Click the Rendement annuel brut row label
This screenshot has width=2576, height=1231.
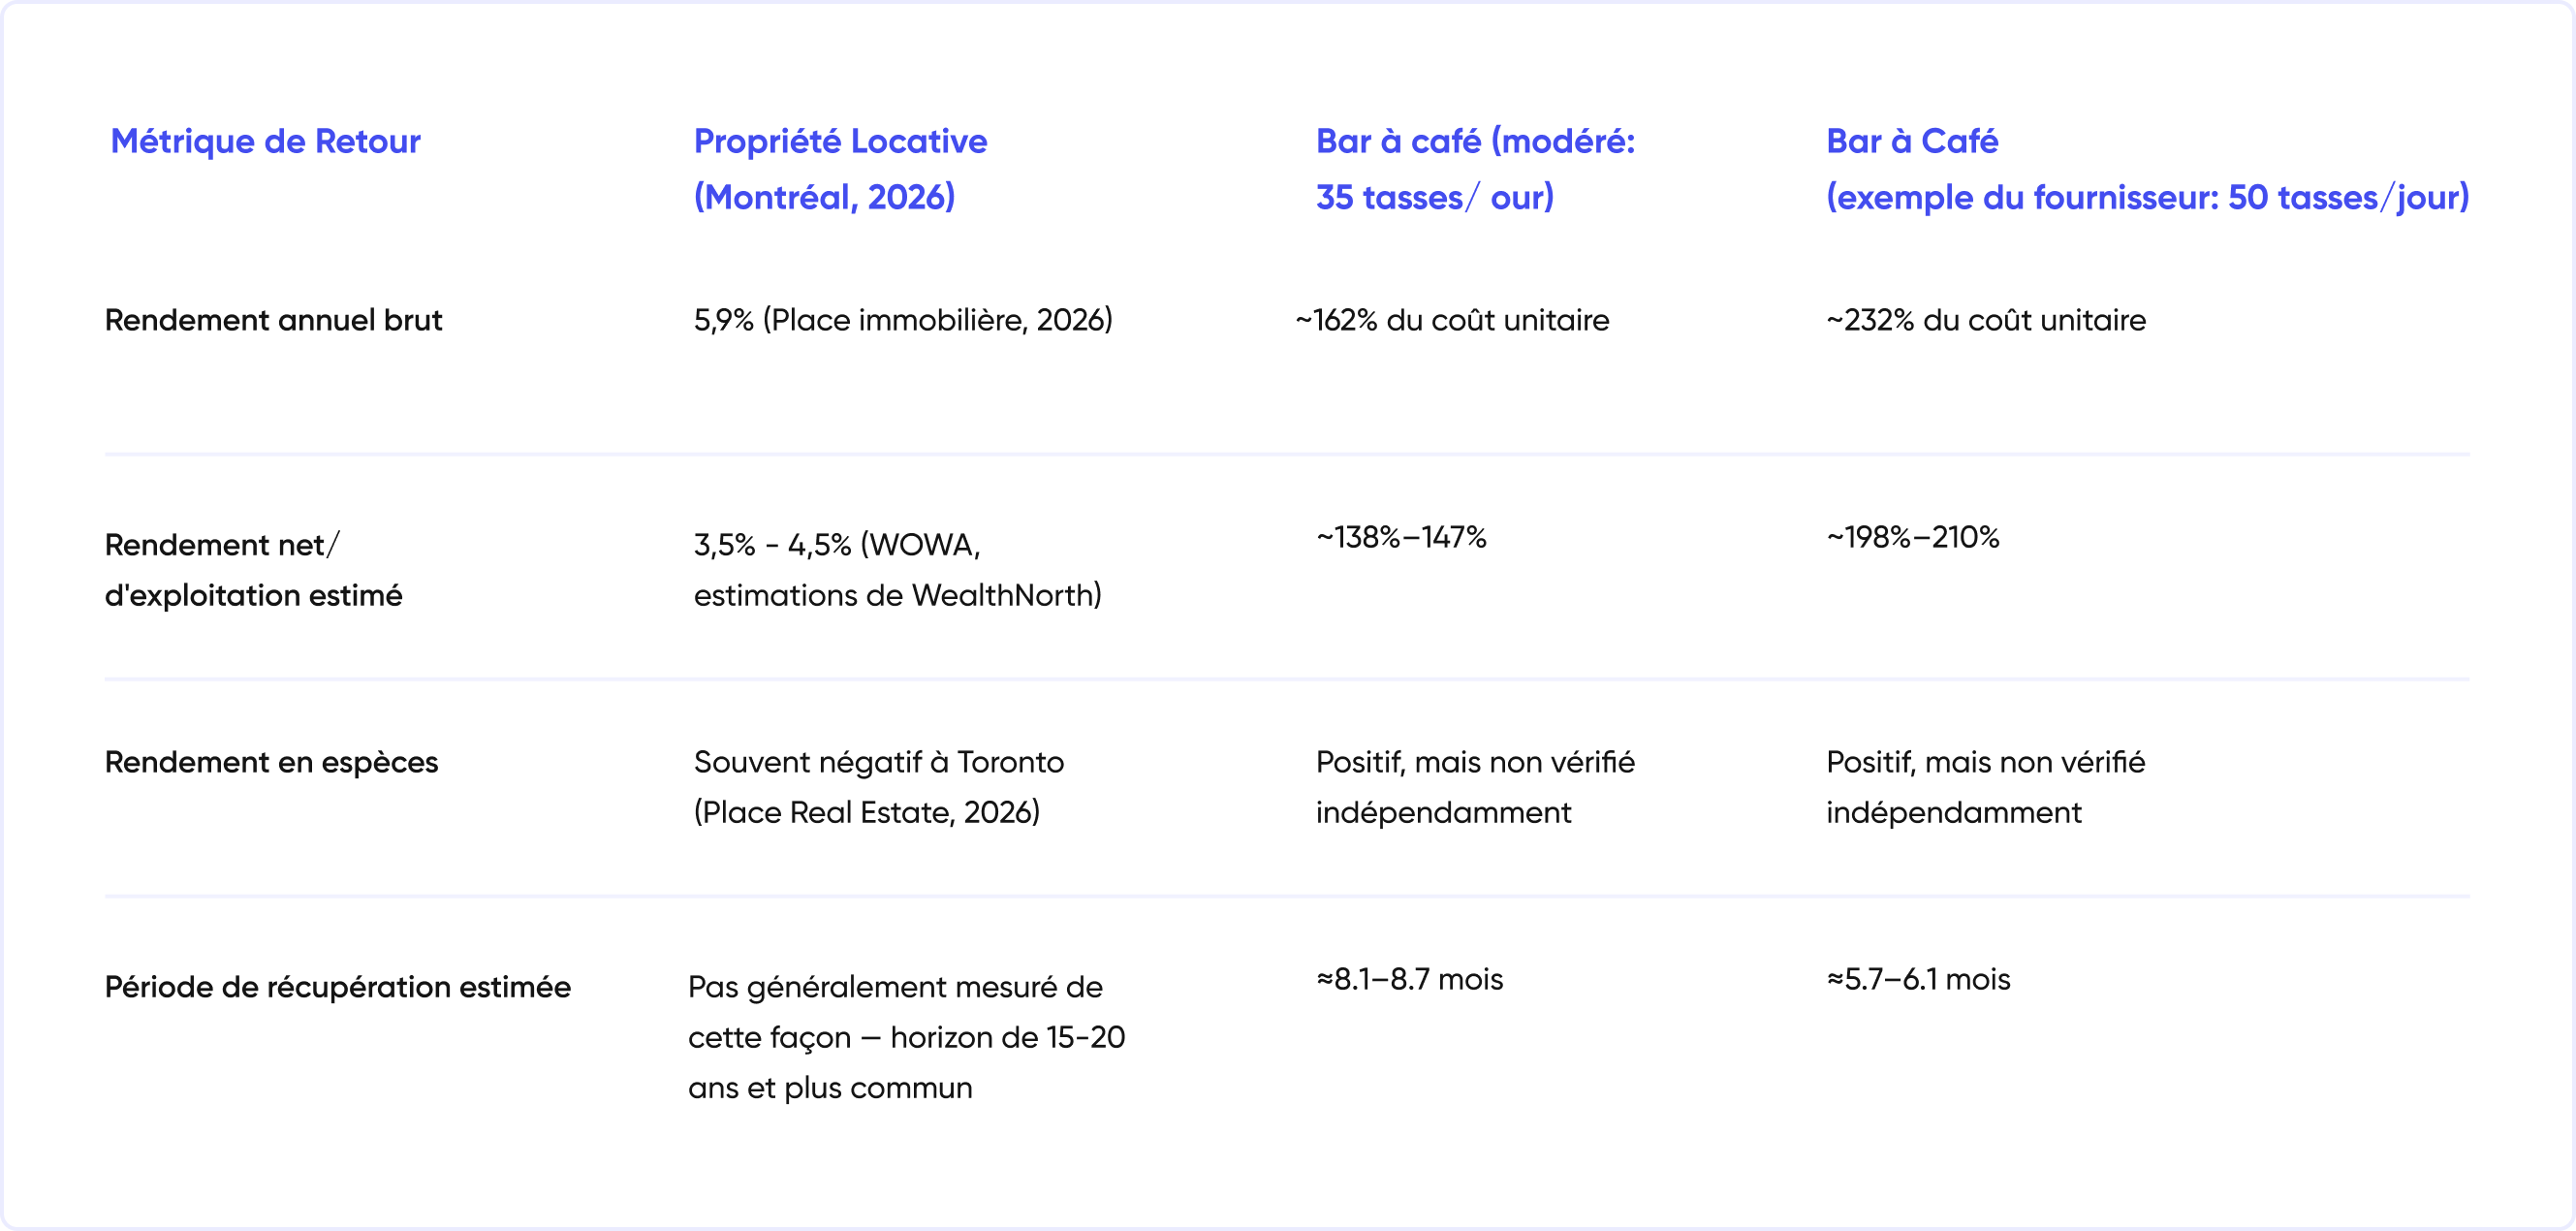pos(273,320)
